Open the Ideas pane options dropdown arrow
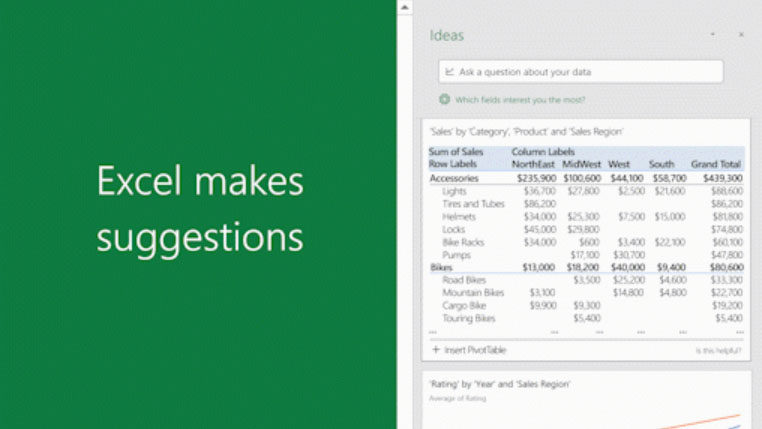The image size is (762, 429). [x=713, y=35]
